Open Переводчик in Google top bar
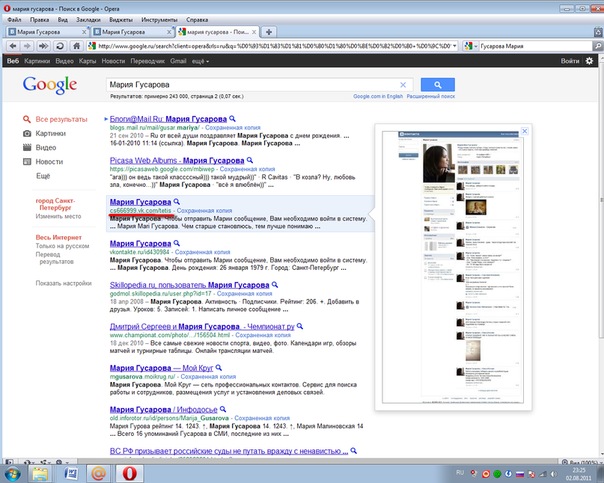604x483 pixels. pos(147,61)
